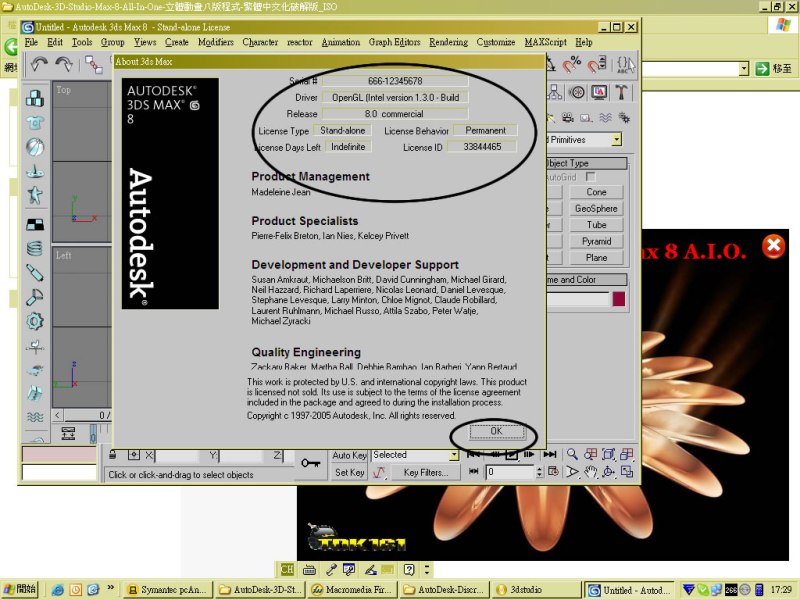
Task: Click the time slider showing 0
Action: coord(88,415)
